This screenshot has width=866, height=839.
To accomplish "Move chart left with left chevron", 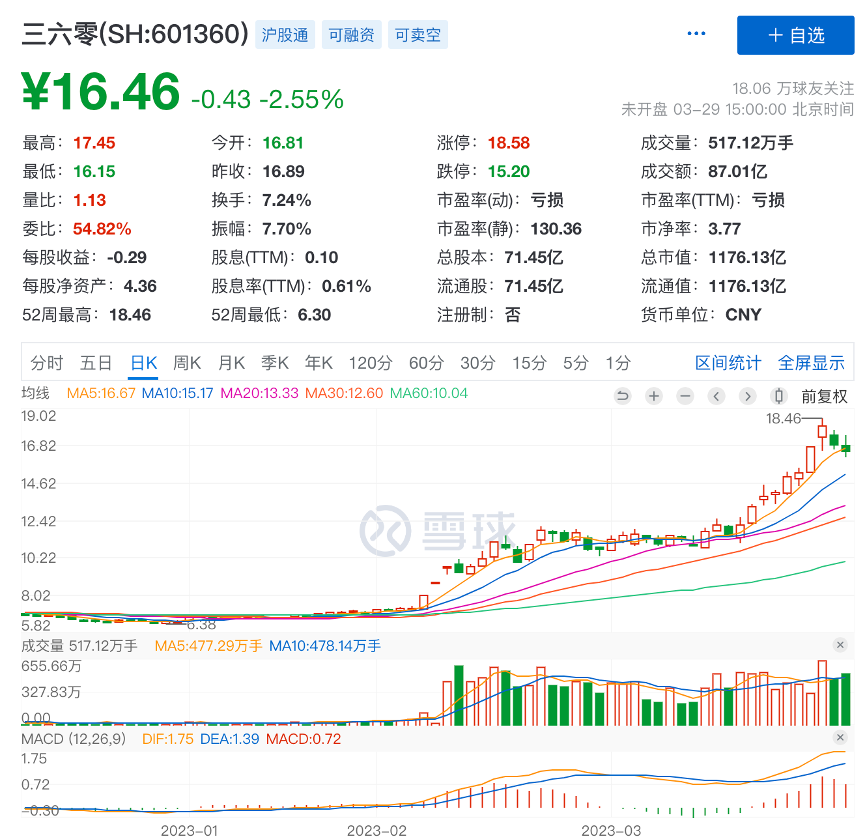I will (x=716, y=396).
